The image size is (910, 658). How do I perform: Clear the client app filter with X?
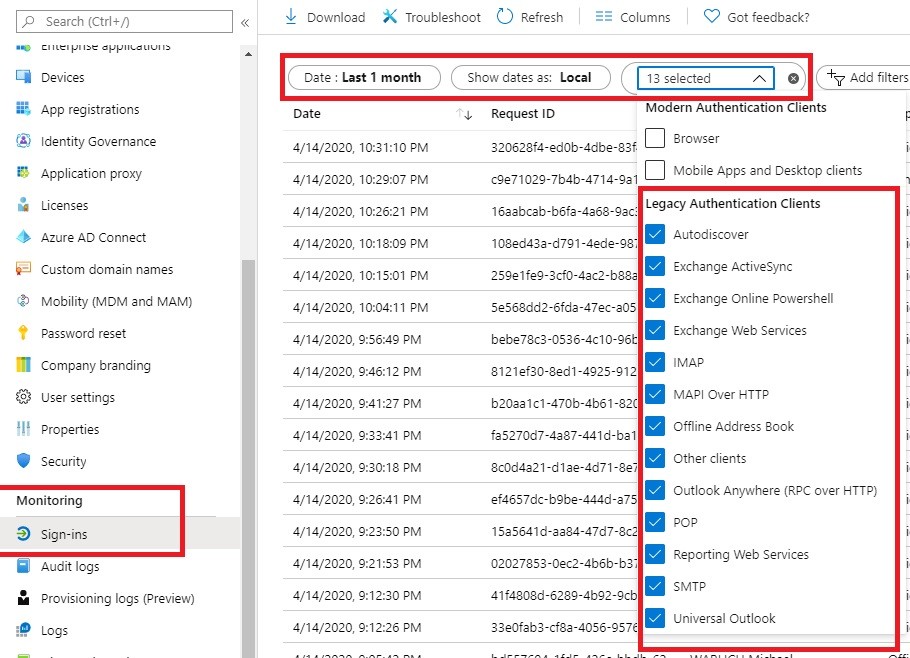click(793, 78)
